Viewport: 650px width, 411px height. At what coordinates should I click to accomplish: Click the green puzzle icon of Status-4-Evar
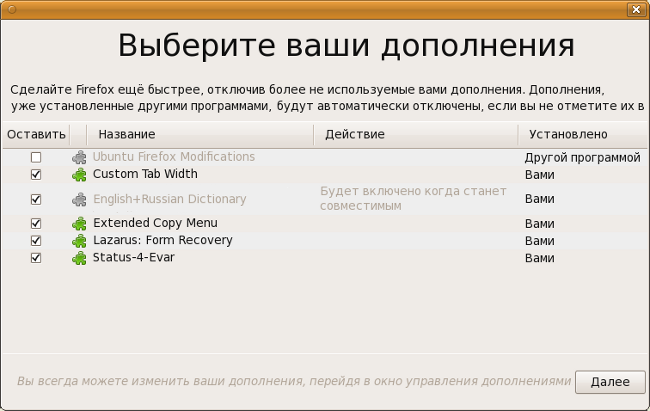pyautogui.click(x=79, y=258)
